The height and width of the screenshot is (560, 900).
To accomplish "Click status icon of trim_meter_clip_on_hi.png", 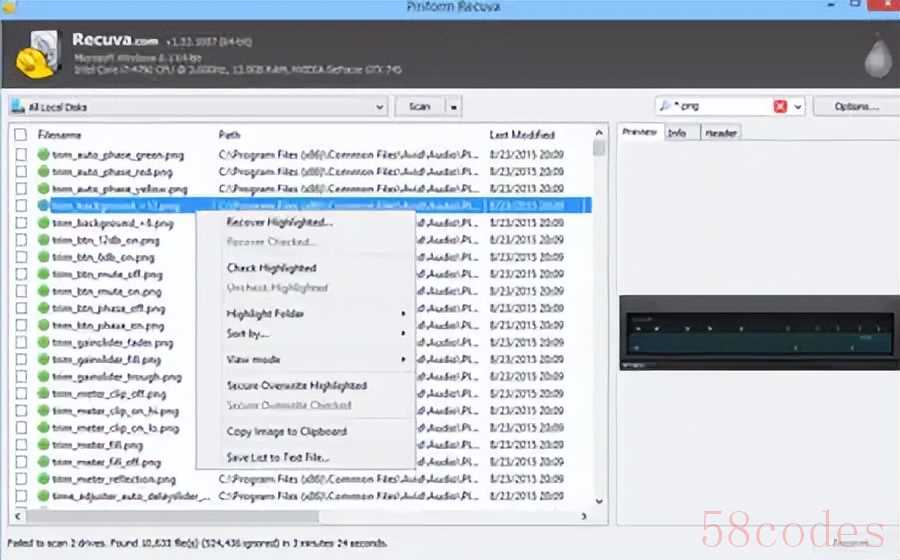I will (x=43, y=410).
